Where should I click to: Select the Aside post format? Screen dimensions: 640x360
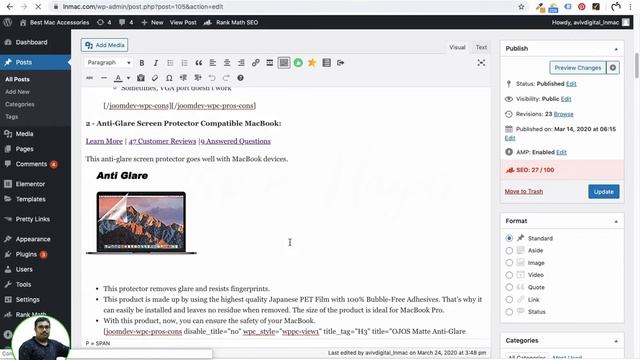pos(509,250)
